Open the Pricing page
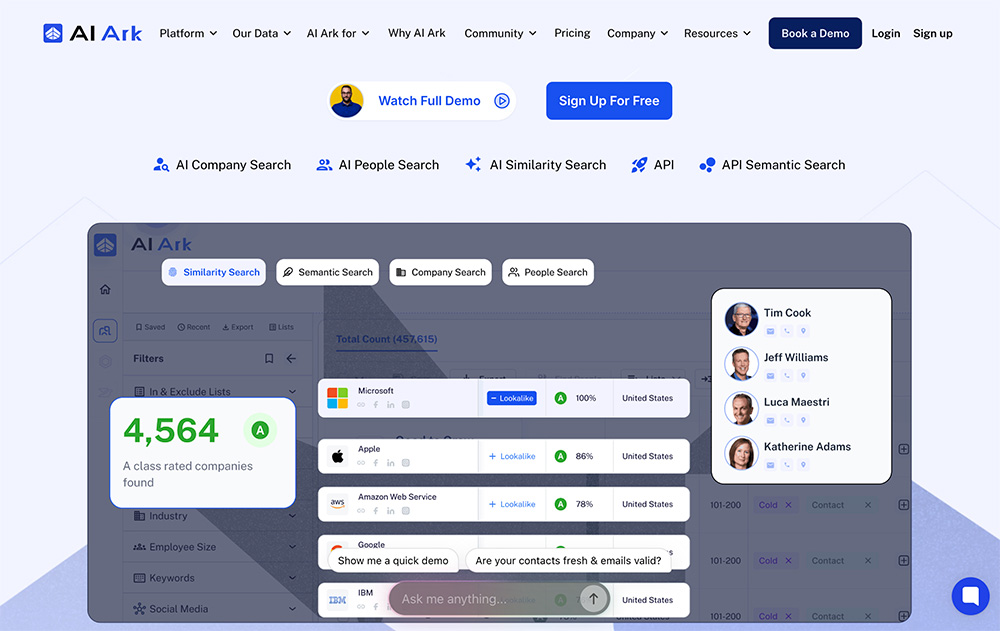Image resolution: width=1000 pixels, height=631 pixels. click(x=572, y=33)
